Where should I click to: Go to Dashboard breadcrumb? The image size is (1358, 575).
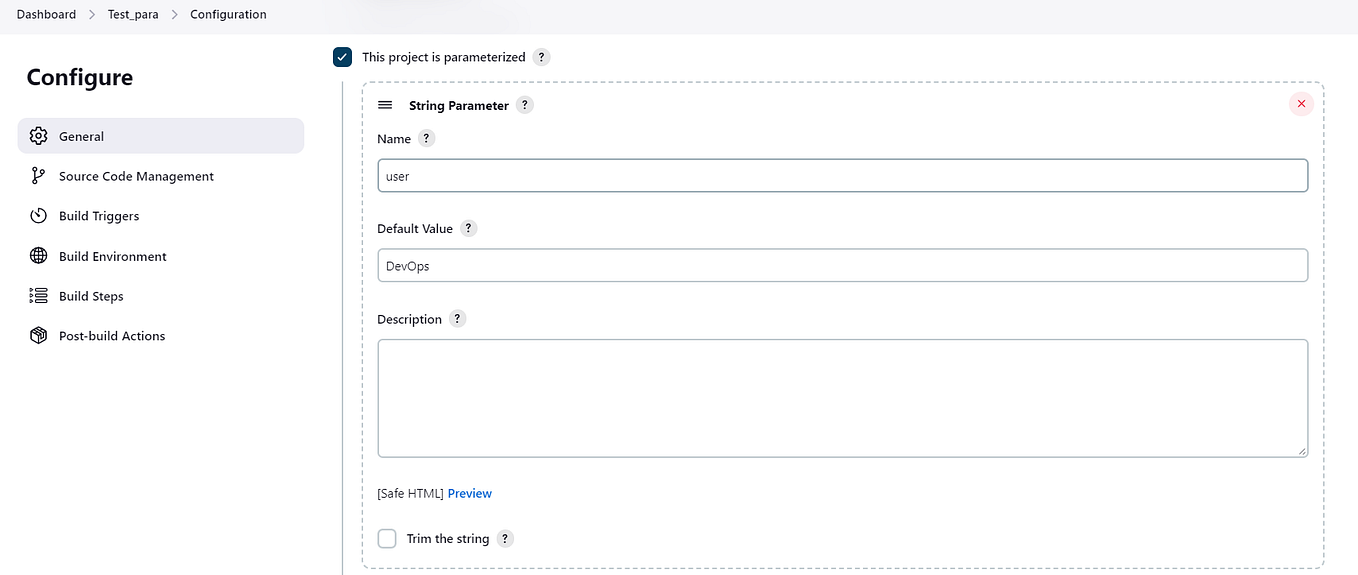[46, 15]
